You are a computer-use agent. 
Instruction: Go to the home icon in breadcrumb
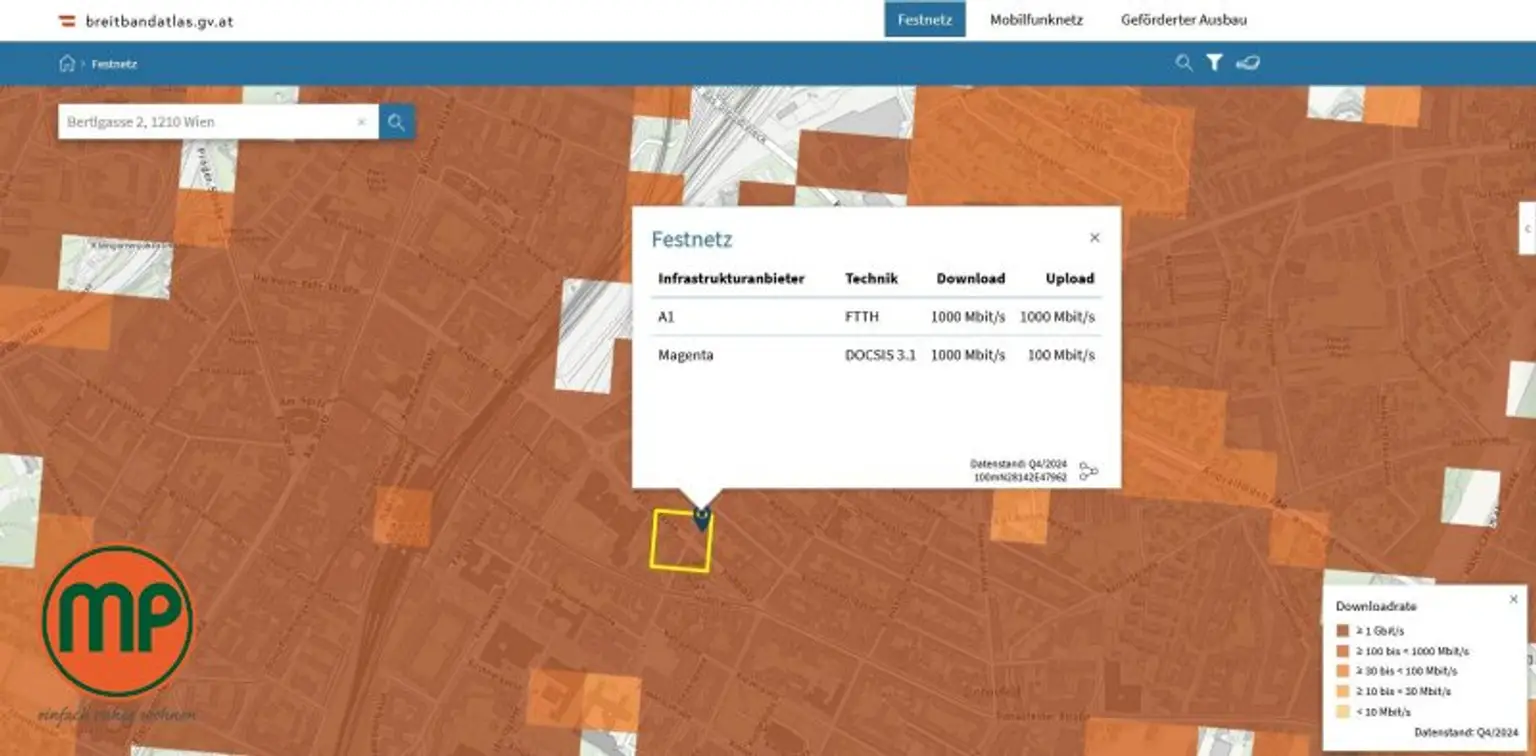coord(67,63)
